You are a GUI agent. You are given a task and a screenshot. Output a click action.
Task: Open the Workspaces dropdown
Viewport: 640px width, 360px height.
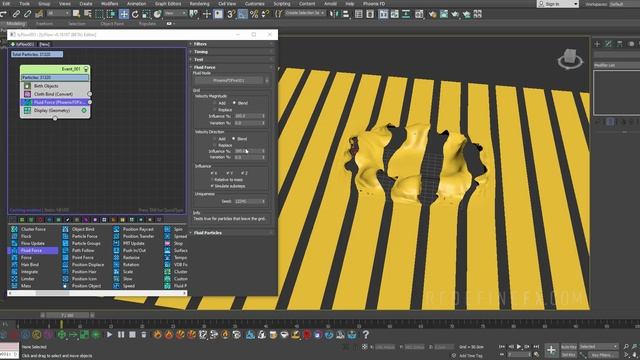pos(624,4)
